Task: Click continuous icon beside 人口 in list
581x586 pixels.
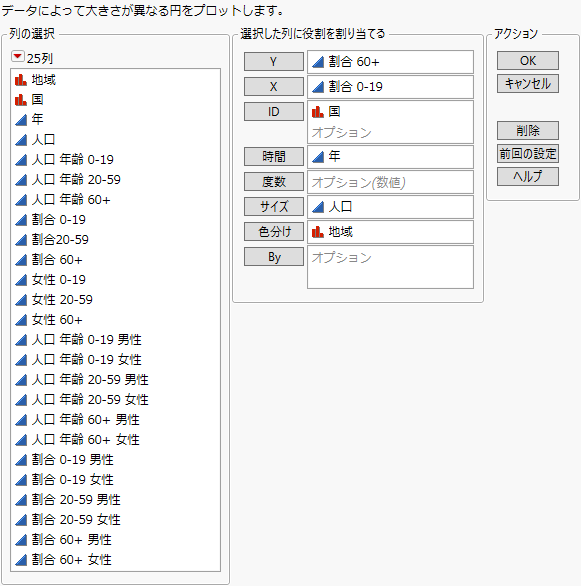Action: pos(21,140)
